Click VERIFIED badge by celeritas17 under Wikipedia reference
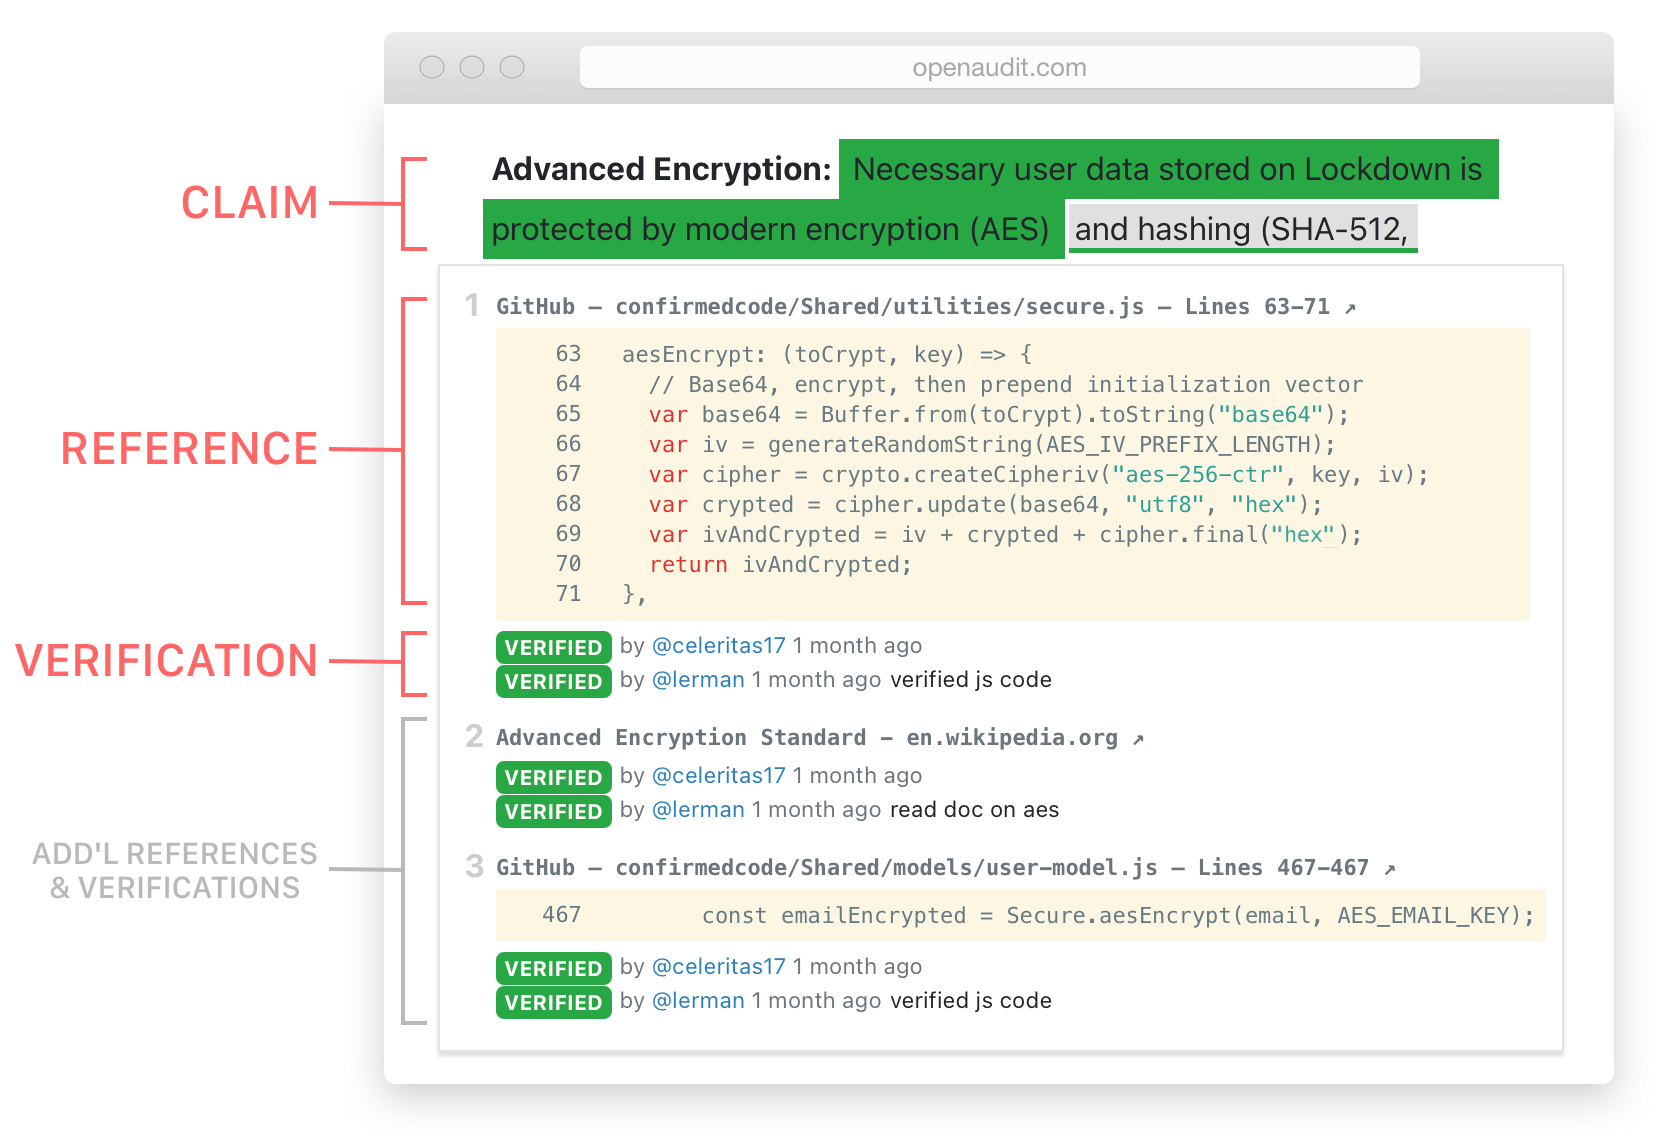Viewport: 1654px width, 1136px height. [x=553, y=777]
